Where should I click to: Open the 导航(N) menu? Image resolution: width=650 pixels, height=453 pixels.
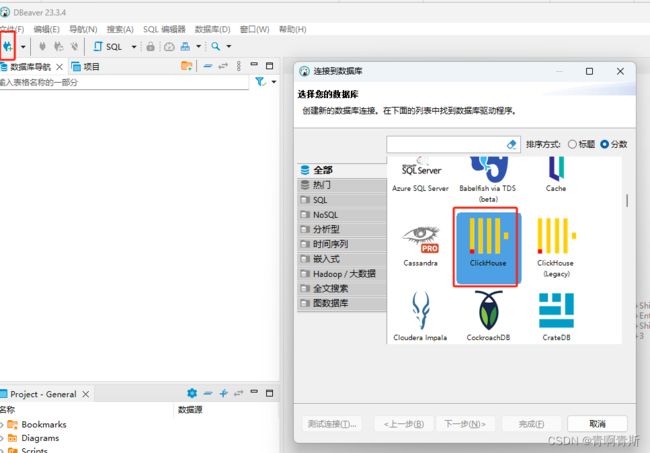[x=83, y=29]
